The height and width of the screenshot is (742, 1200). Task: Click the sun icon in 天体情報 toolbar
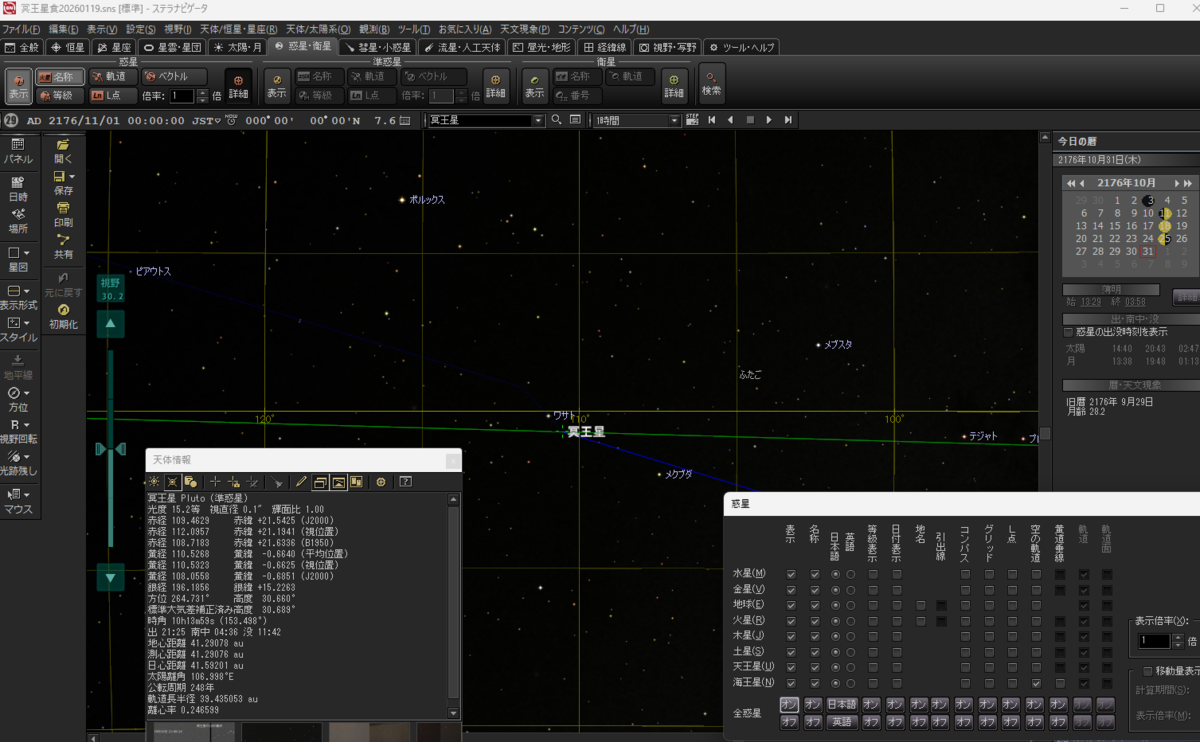pyautogui.click(x=154, y=482)
